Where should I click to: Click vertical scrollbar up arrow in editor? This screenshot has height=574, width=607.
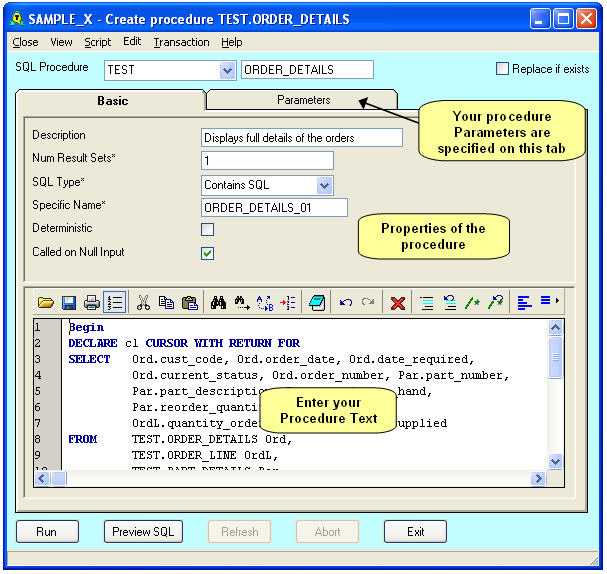click(556, 328)
